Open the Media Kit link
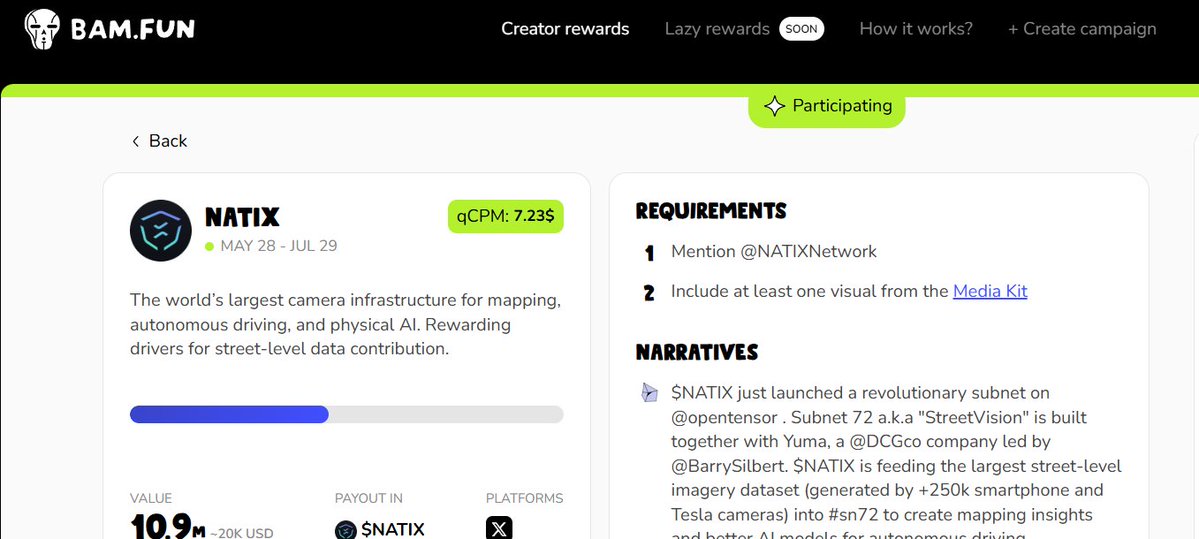Viewport: 1199px width, 539px height. click(990, 291)
